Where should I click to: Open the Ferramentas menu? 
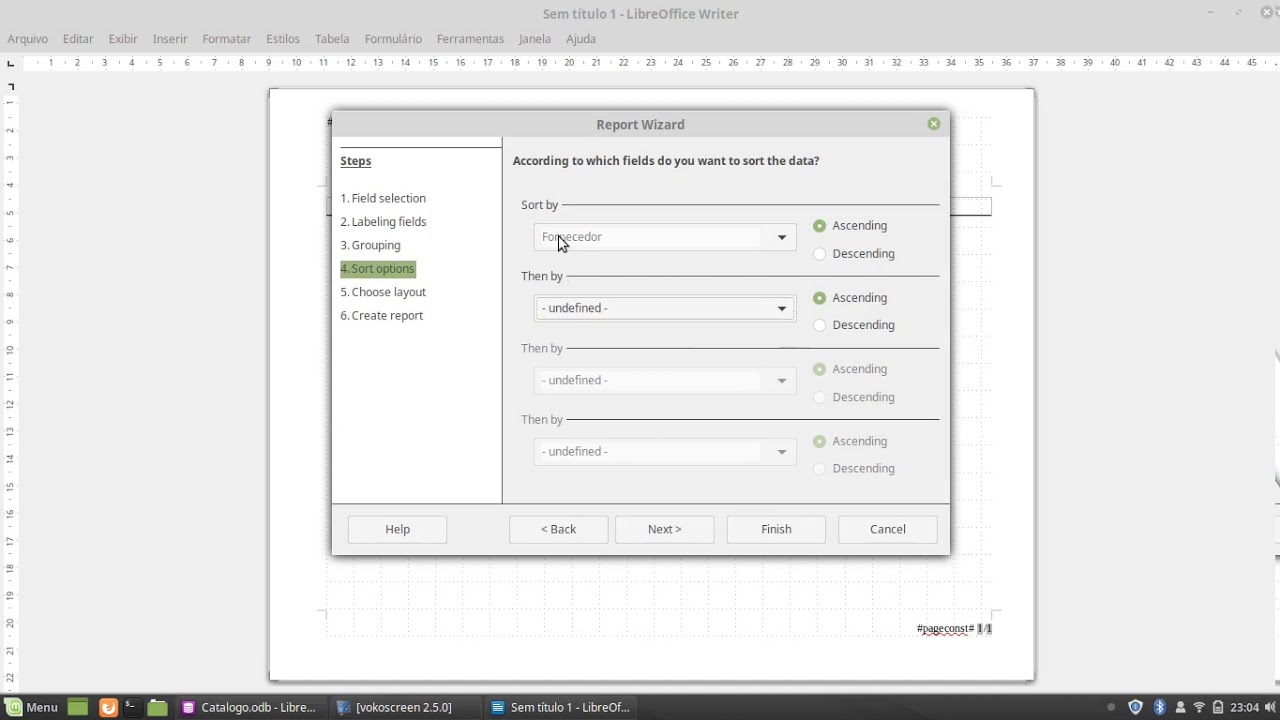click(470, 39)
